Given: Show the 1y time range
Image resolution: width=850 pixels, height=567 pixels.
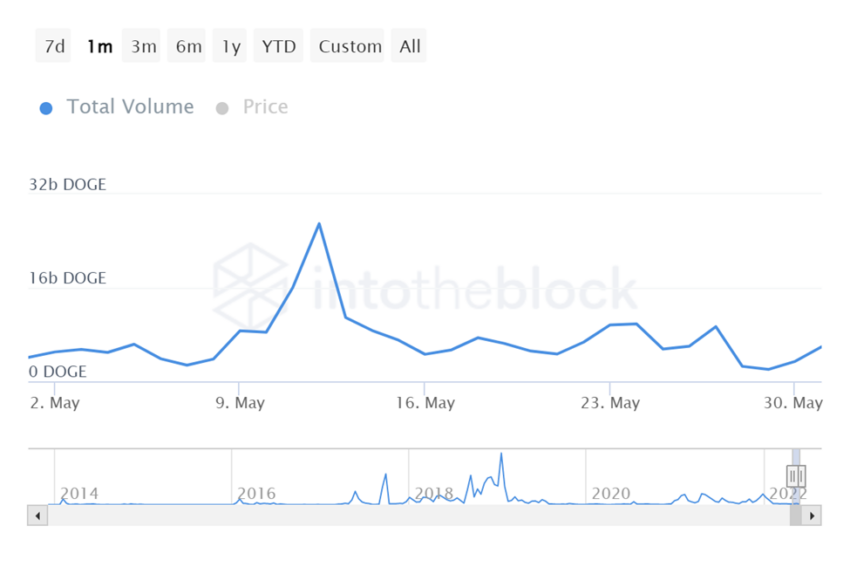Looking at the screenshot, I should point(231,46).
